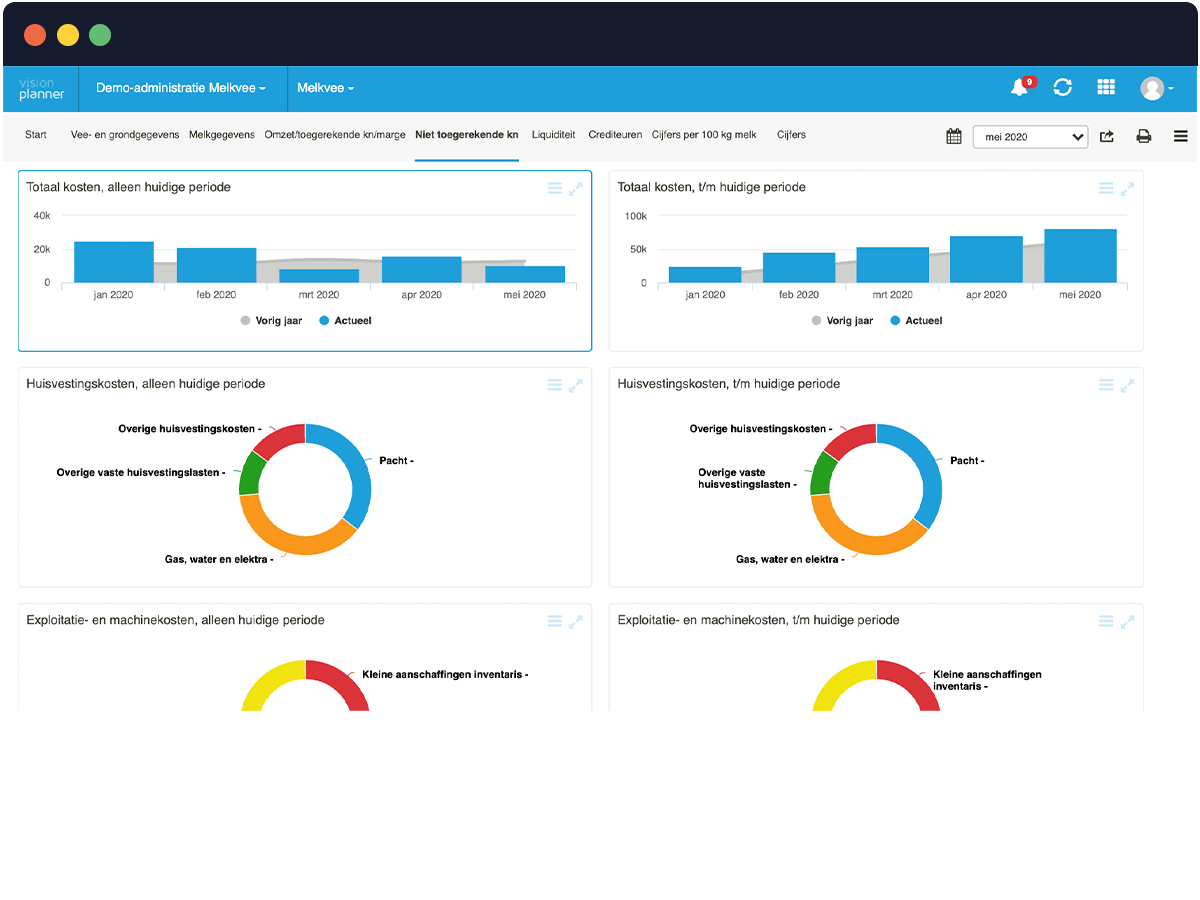1200x900 pixels.
Task: Open the 'Melkvee' dropdown in header
Action: click(325, 88)
